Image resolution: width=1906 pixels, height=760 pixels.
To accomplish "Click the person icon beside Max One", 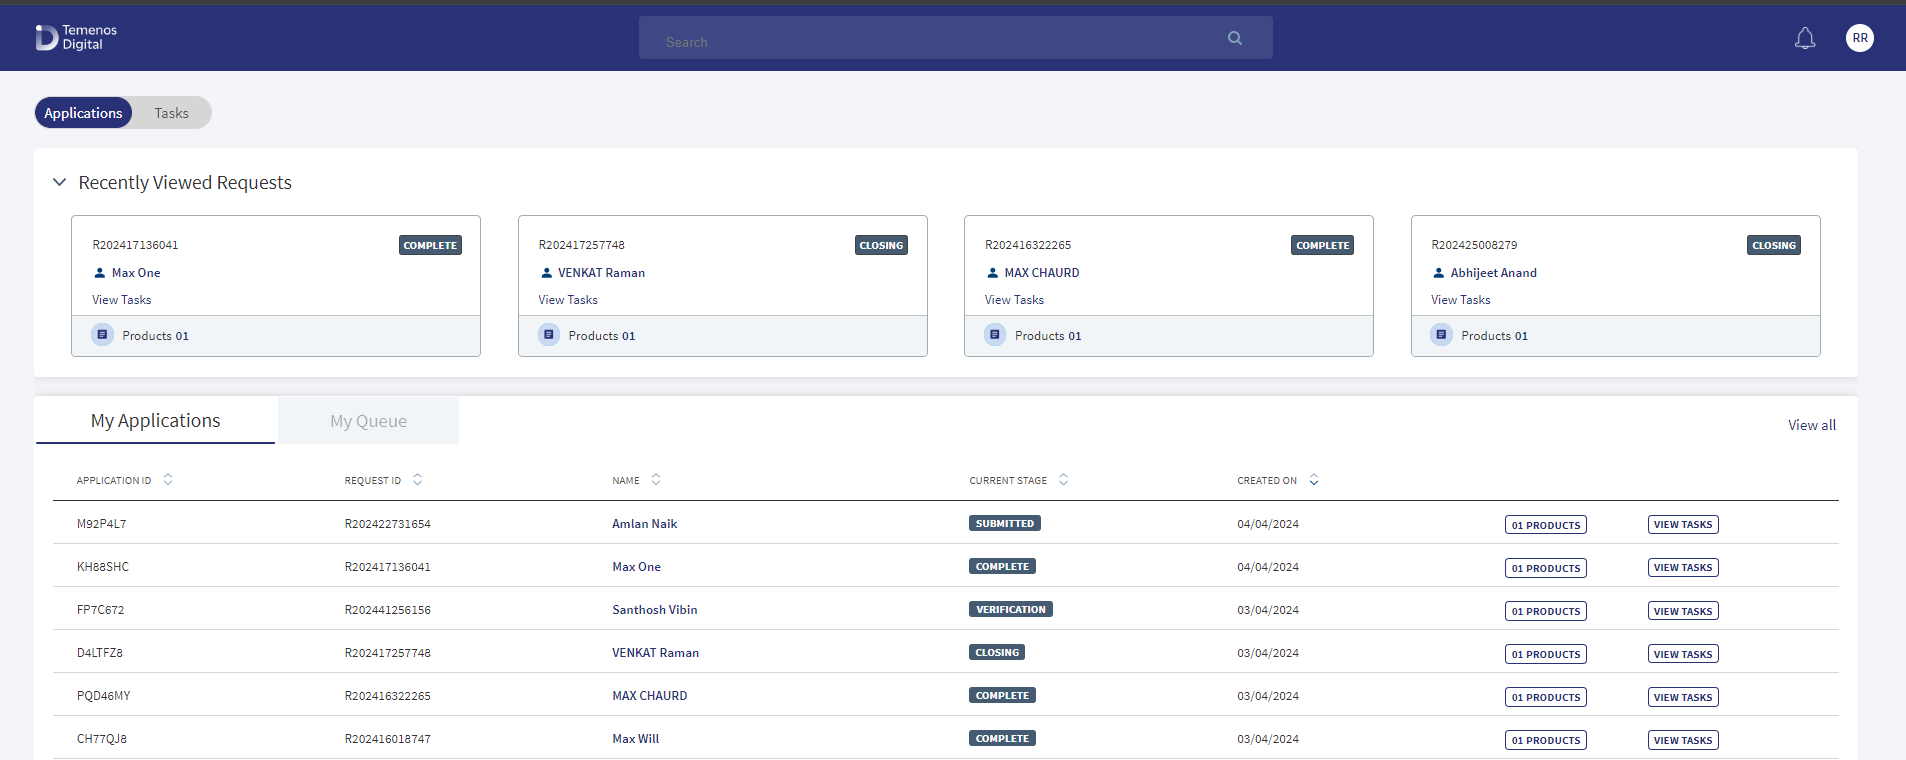I will click(x=100, y=273).
